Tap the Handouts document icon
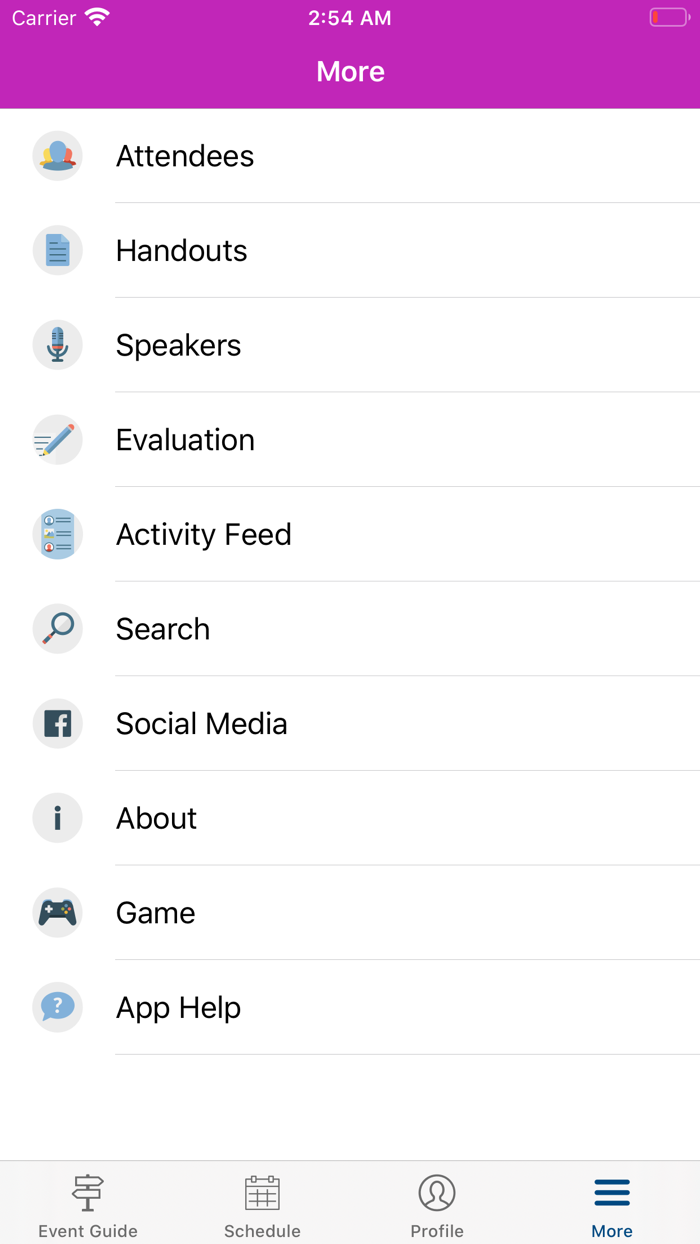 point(57,250)
